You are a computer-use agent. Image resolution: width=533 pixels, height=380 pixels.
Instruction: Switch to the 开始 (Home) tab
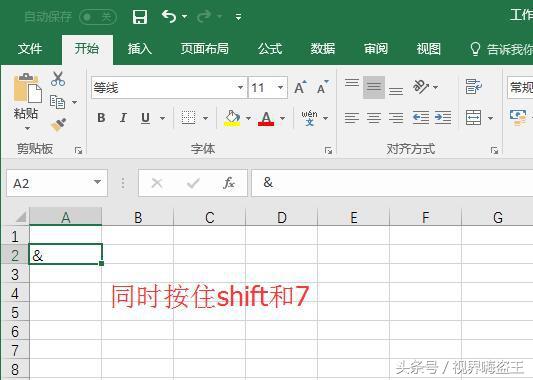(87, 49)
